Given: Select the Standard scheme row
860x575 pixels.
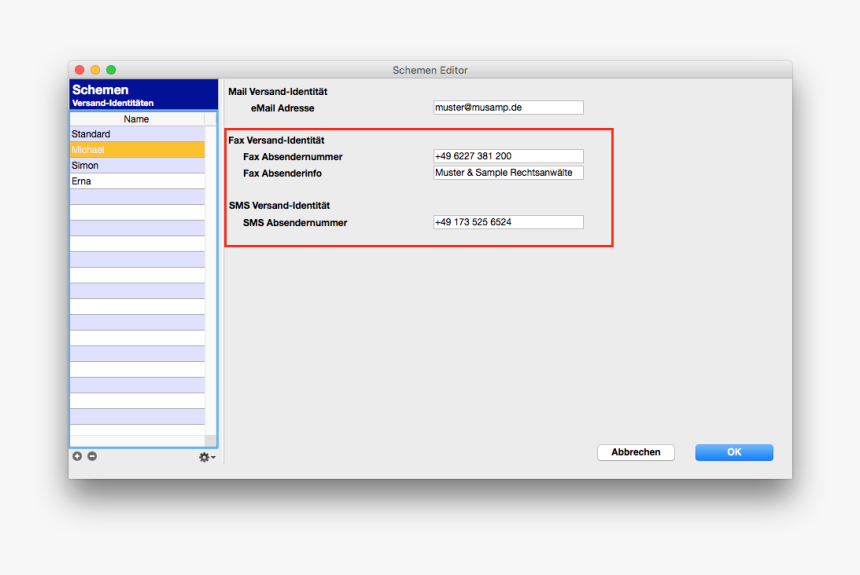Looking at the screenshot, I should click(x=138, y=134).
